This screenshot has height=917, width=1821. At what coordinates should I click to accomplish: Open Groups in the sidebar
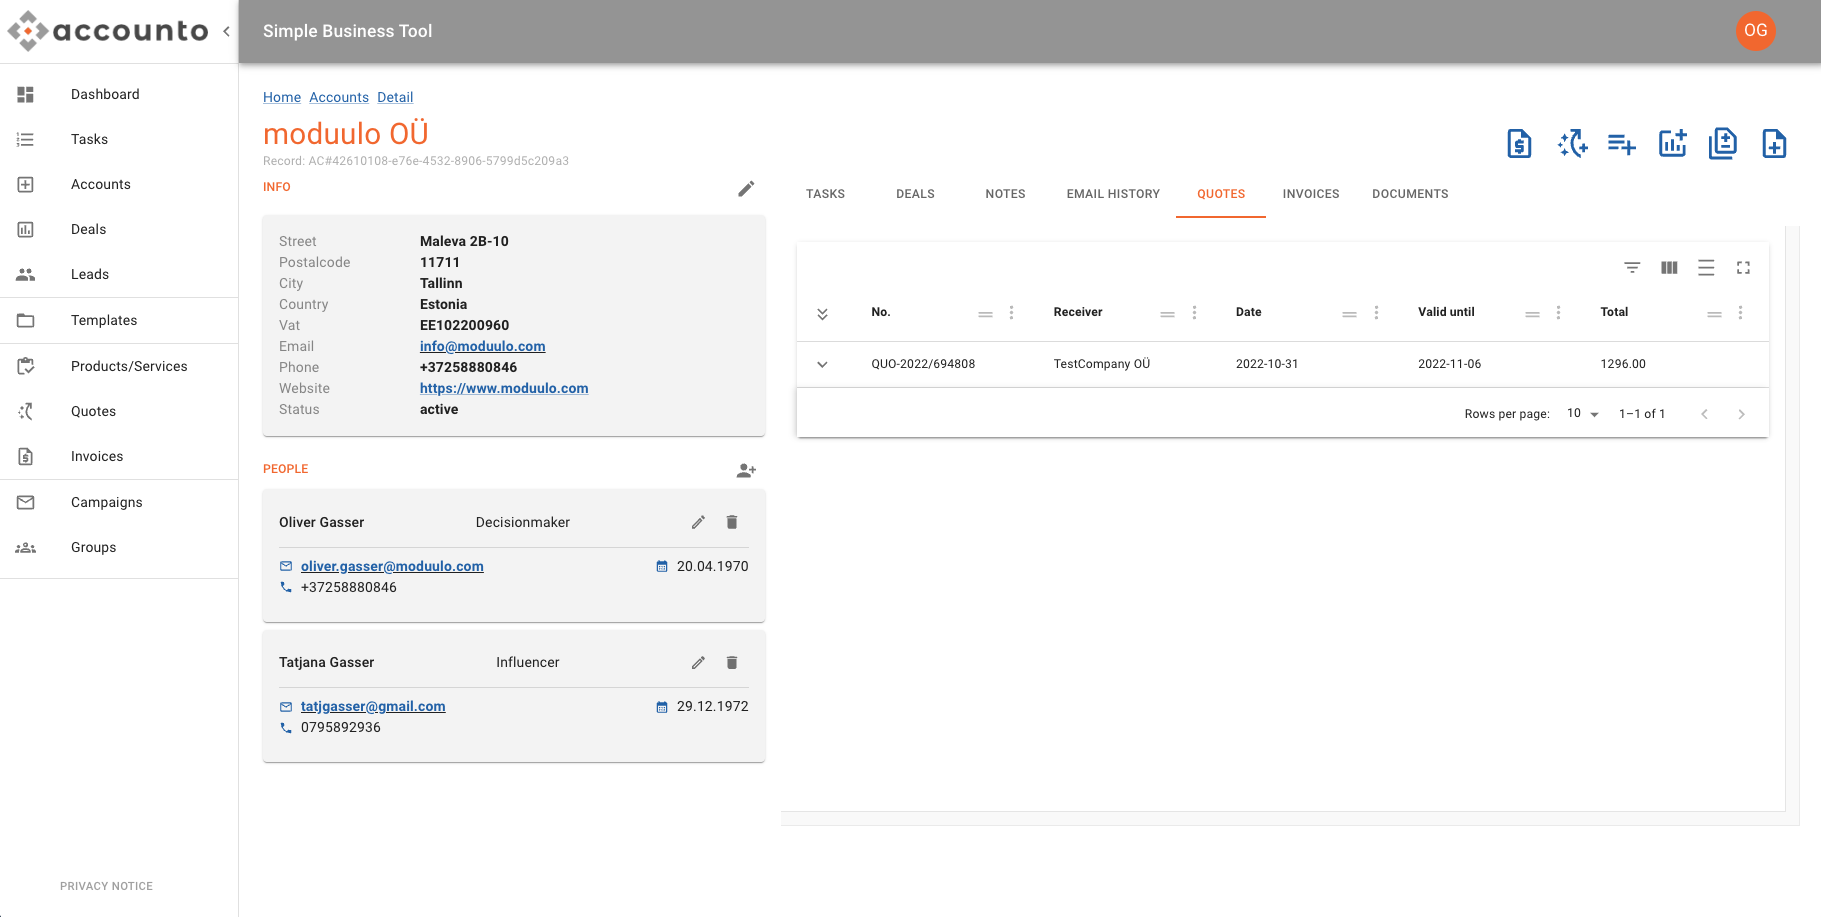(119, 547)
